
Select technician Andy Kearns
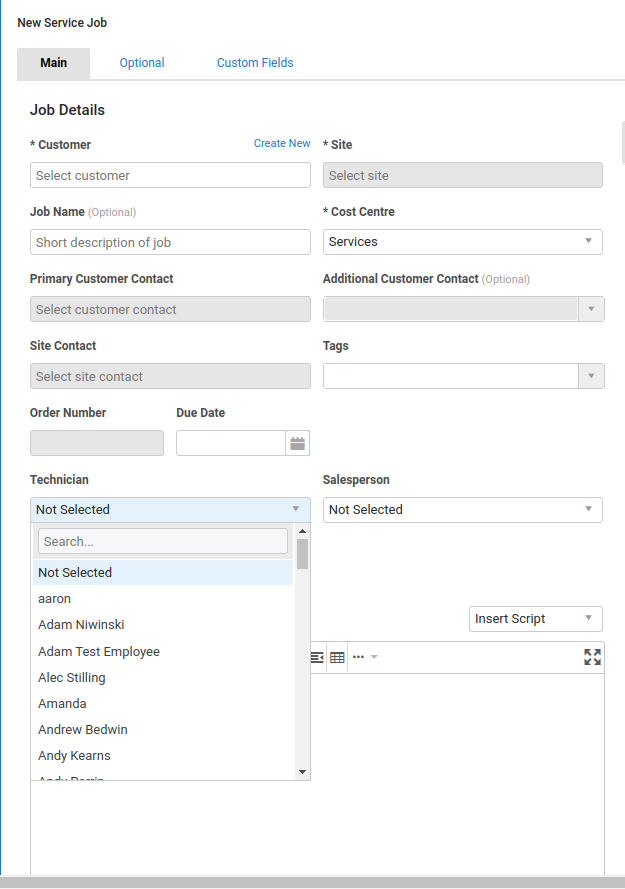pyautogui.click(x=163, y=756)
